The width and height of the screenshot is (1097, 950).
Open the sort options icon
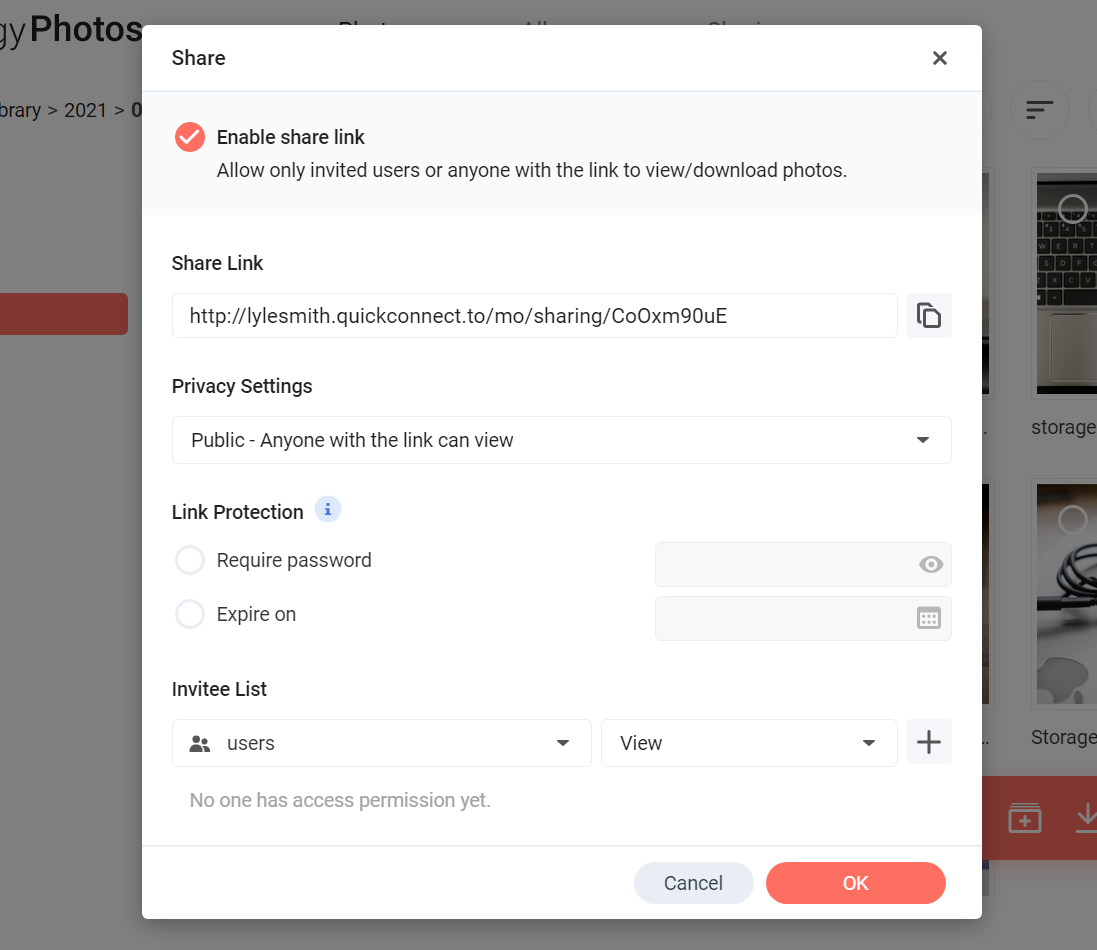1039,110
